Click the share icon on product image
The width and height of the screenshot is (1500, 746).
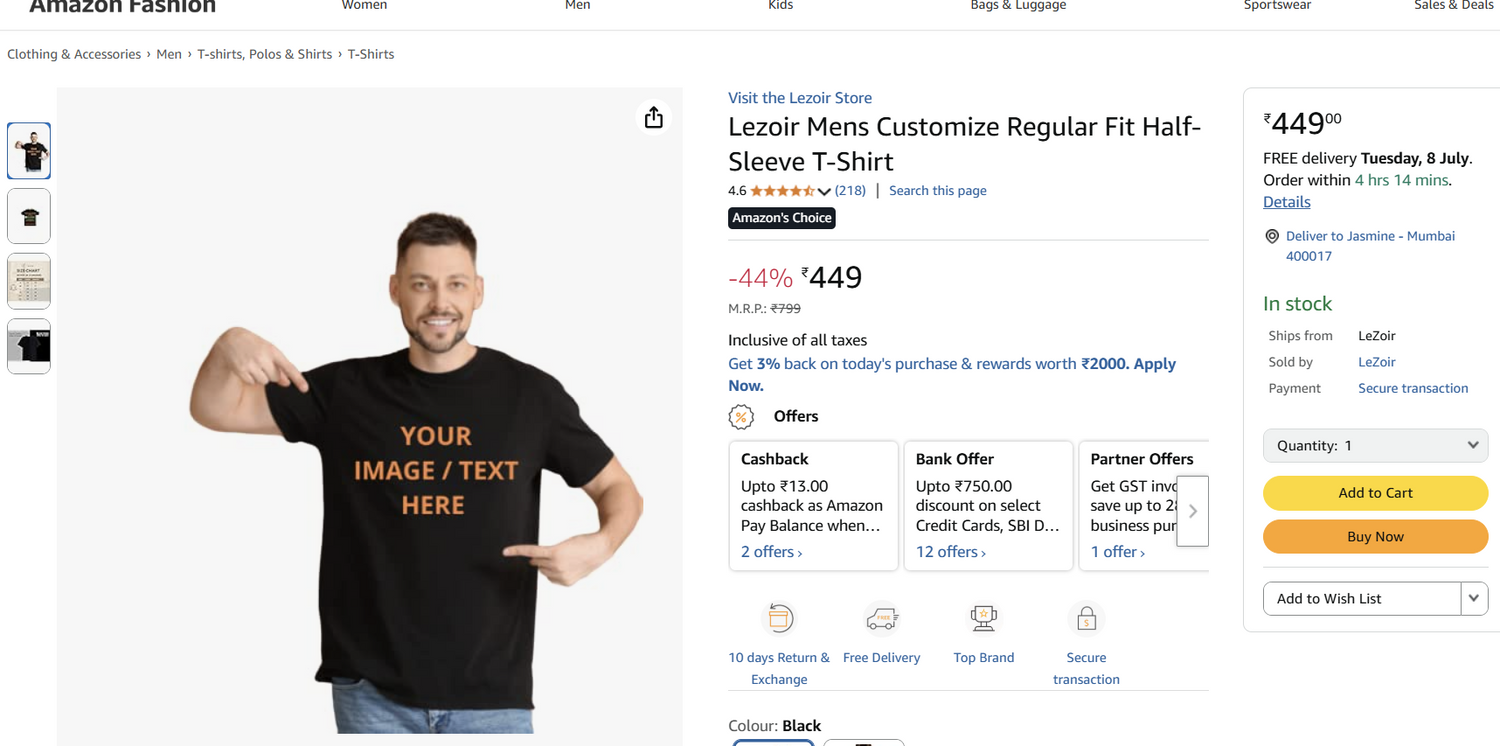pos(654,118)
